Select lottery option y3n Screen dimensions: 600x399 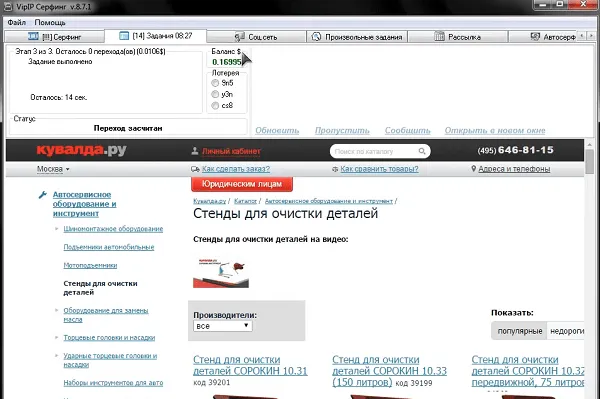(x=215, y=94)
